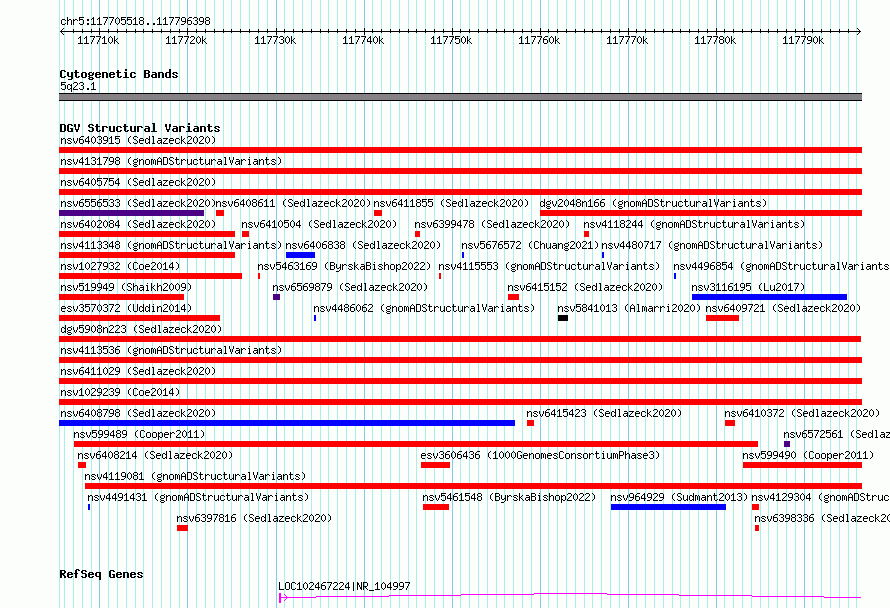Open nsv4486062 gnomAD variant label

click(424, 308)
